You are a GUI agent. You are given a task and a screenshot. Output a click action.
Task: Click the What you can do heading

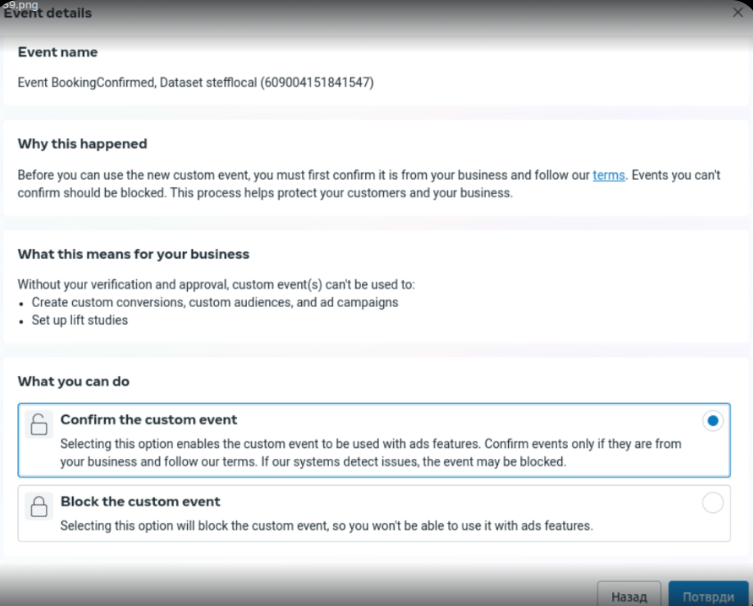[73, 382]
